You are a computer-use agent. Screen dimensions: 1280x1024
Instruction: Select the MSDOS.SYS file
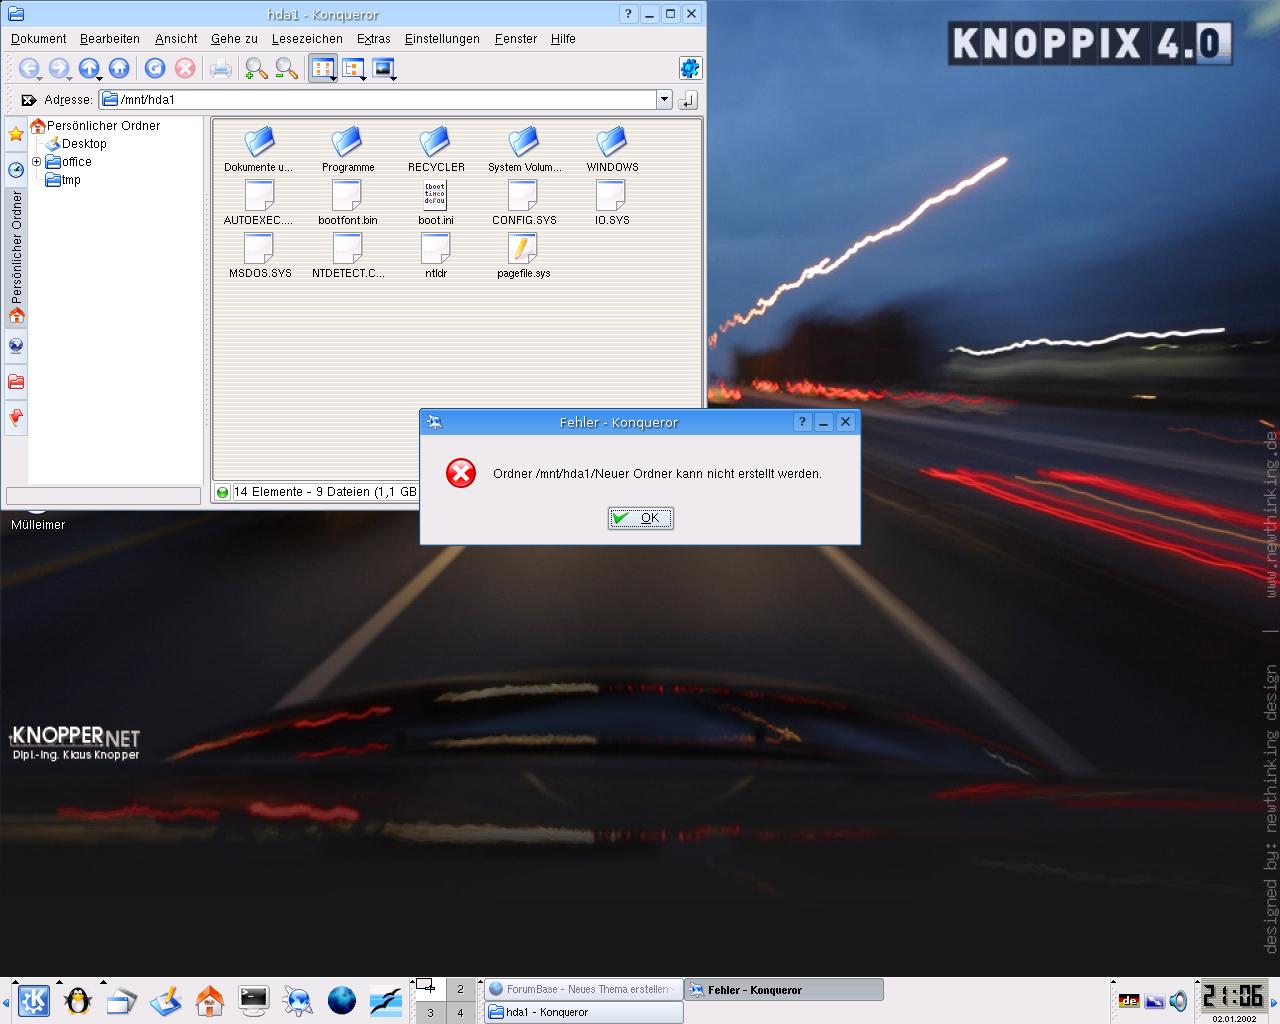260,256
